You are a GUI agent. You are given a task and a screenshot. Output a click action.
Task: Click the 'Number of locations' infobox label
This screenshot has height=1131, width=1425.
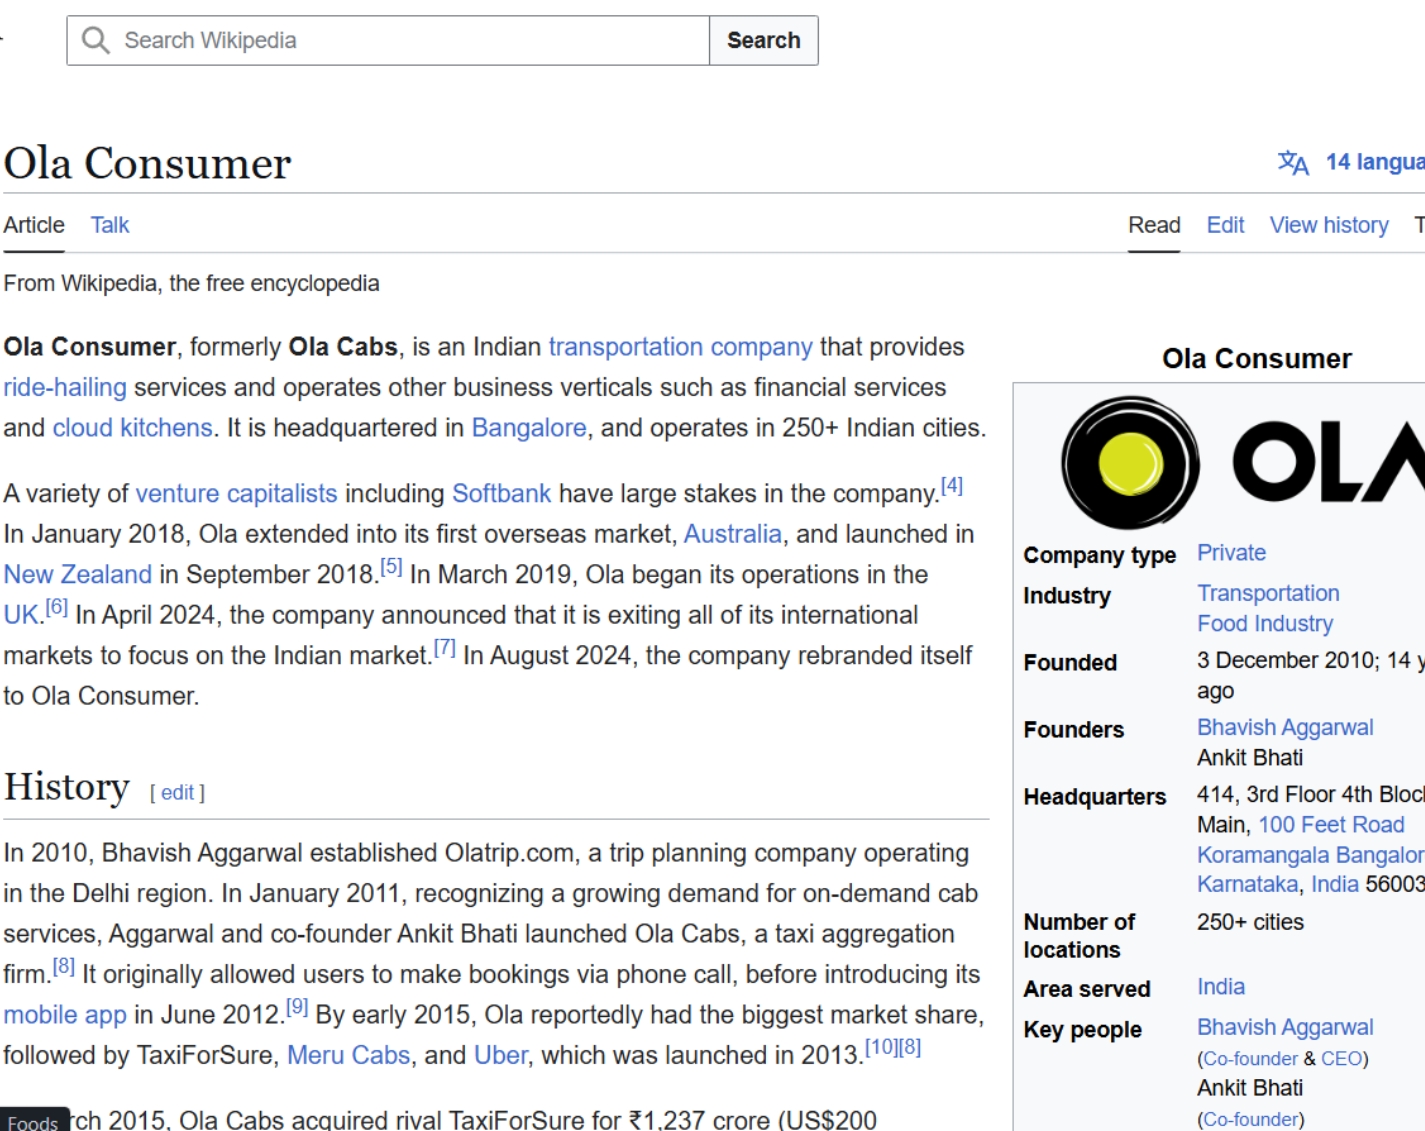click(1080, 936)
